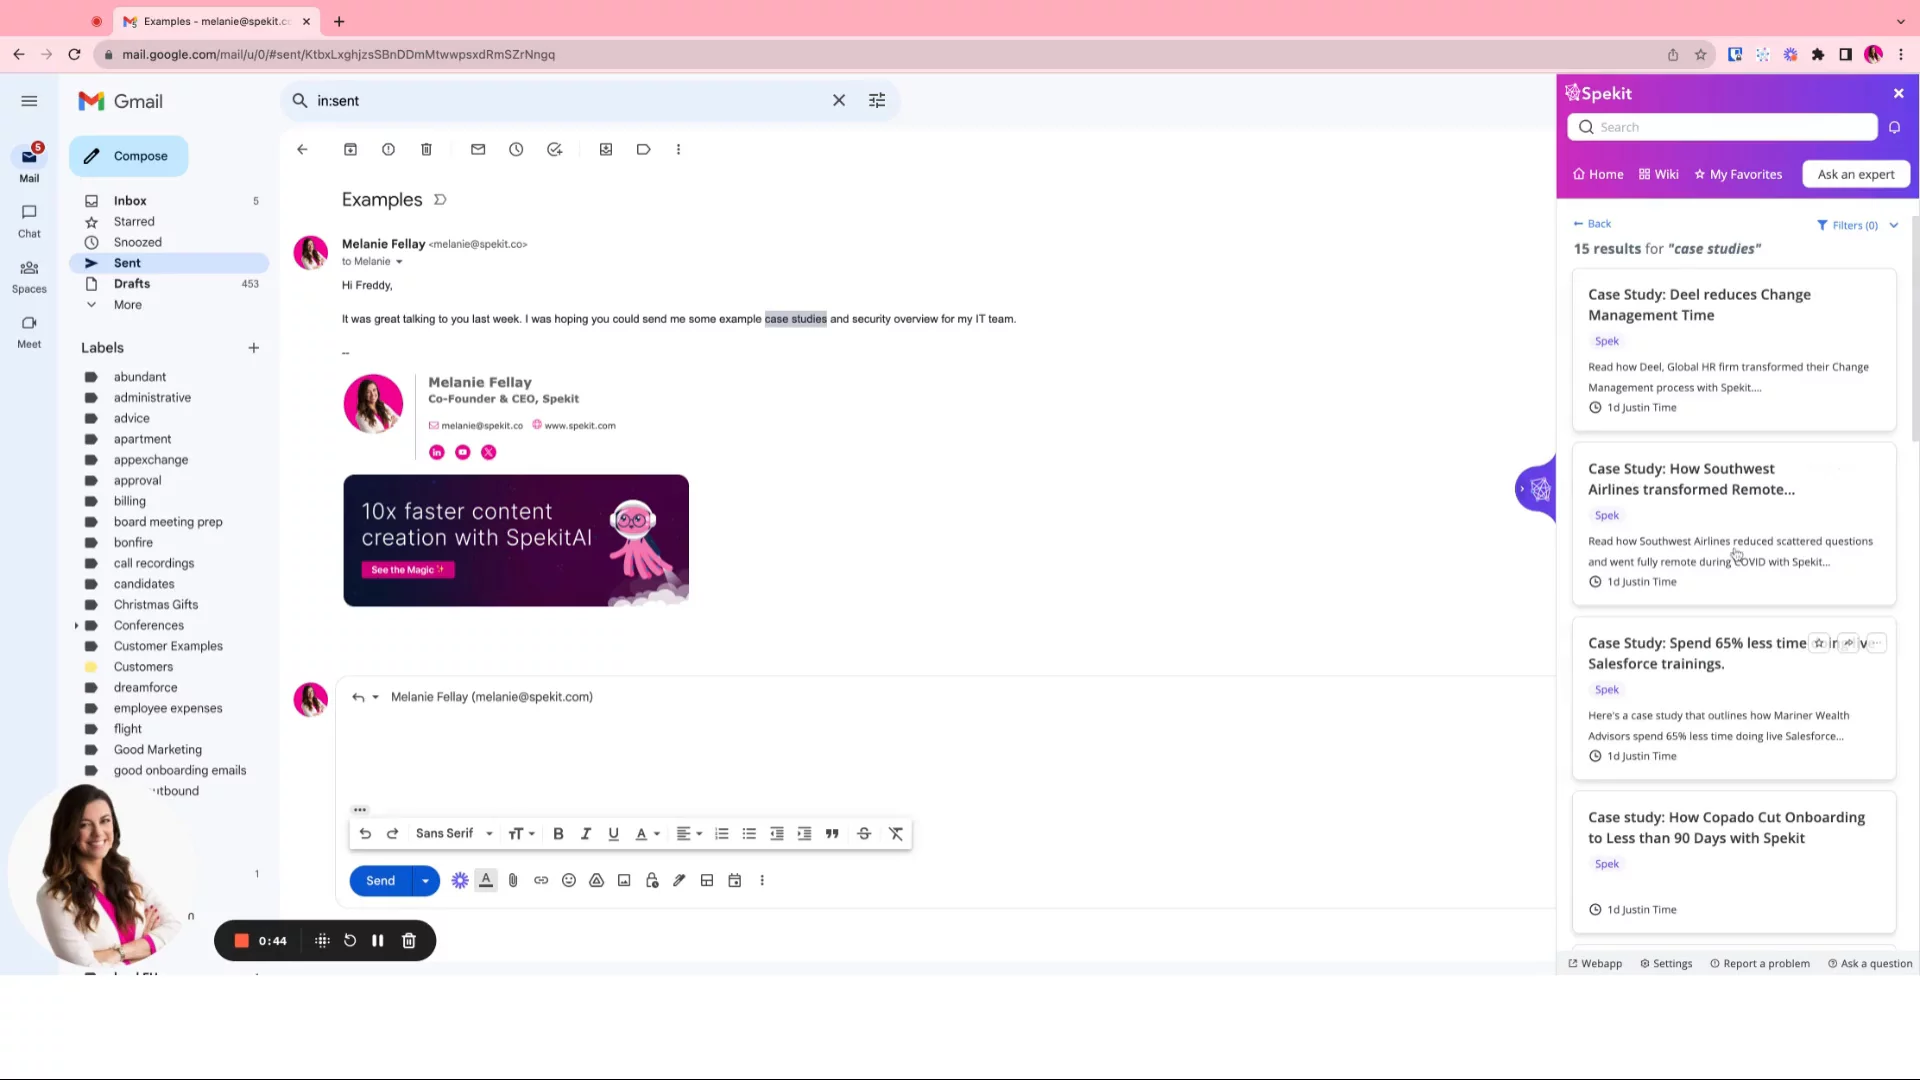Toggle italic formatting in reply
The width and height of the screenshot is (1920, 1080).
pyautogui.click(x=586, y=834)
